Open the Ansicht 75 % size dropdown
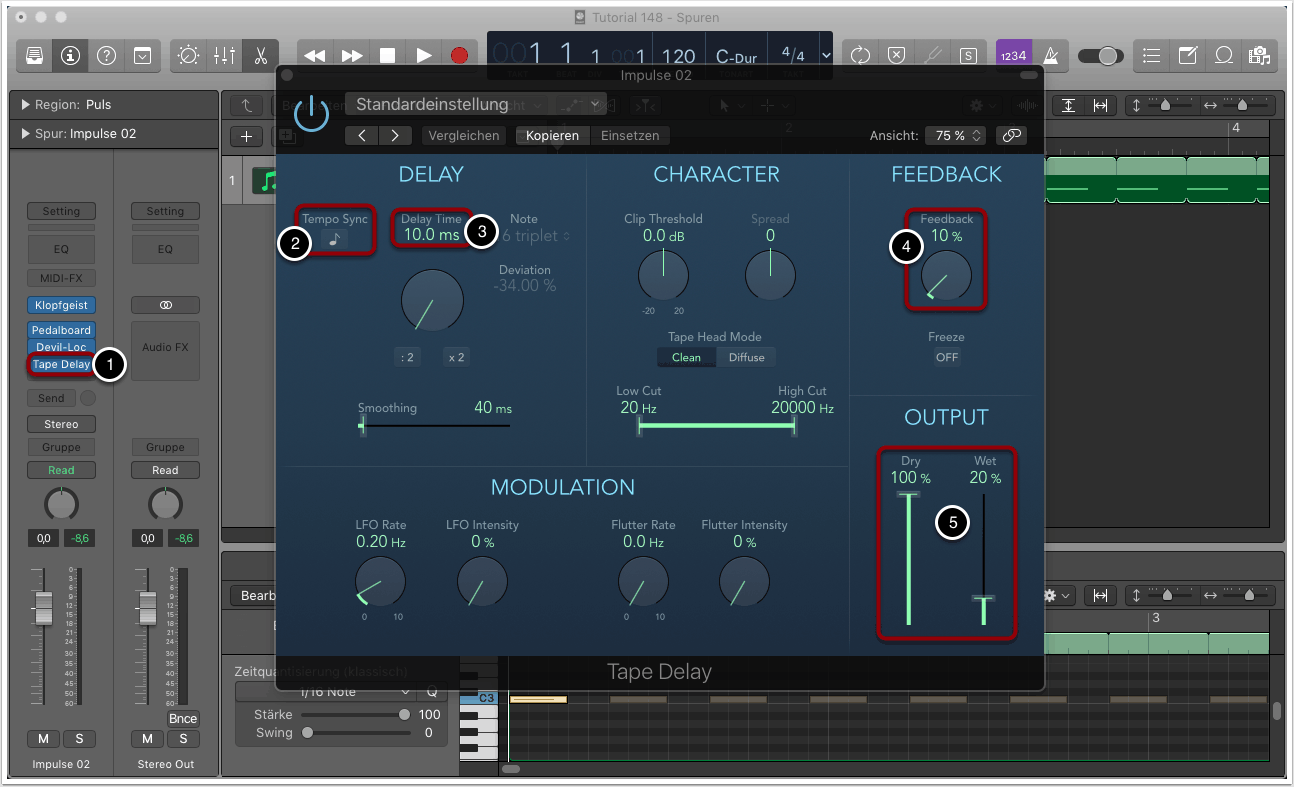1294x787 pixels. pos(954,135)
